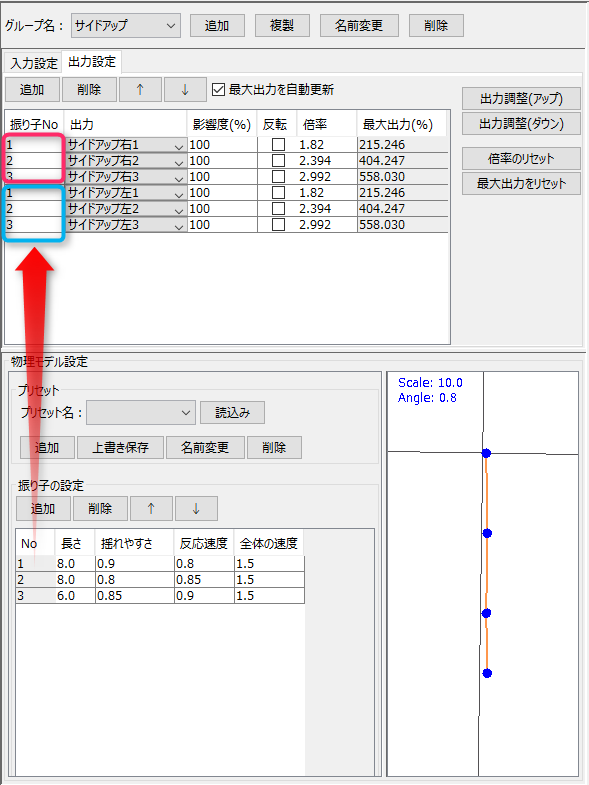Open the グループ名 サイドアップ dropdown
589x785 pixels.
pyautogui.click(x=126, y=26)
